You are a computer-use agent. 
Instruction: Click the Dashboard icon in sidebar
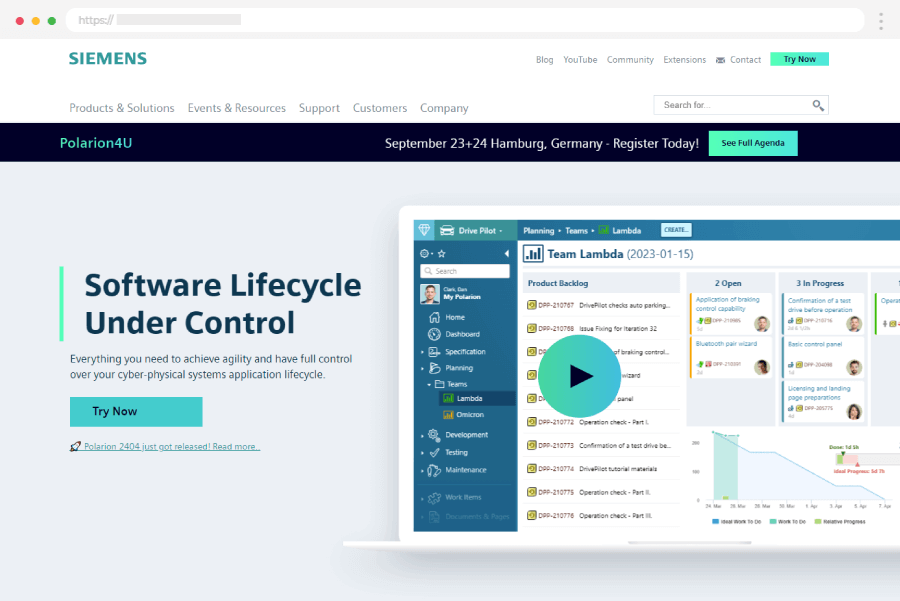pyautogui.click(x=434, y=334)
